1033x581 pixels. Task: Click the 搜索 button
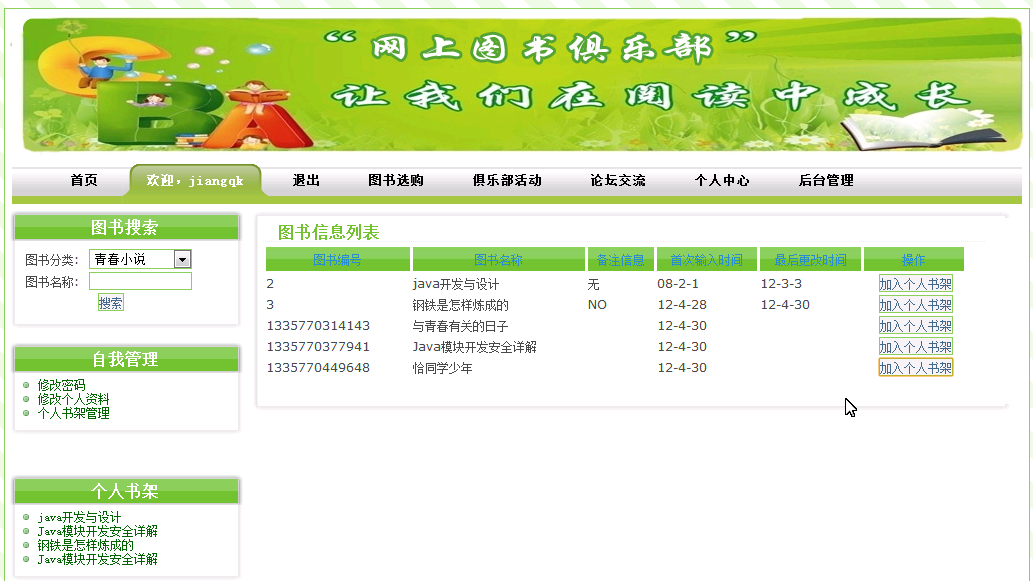click(110, 303)
